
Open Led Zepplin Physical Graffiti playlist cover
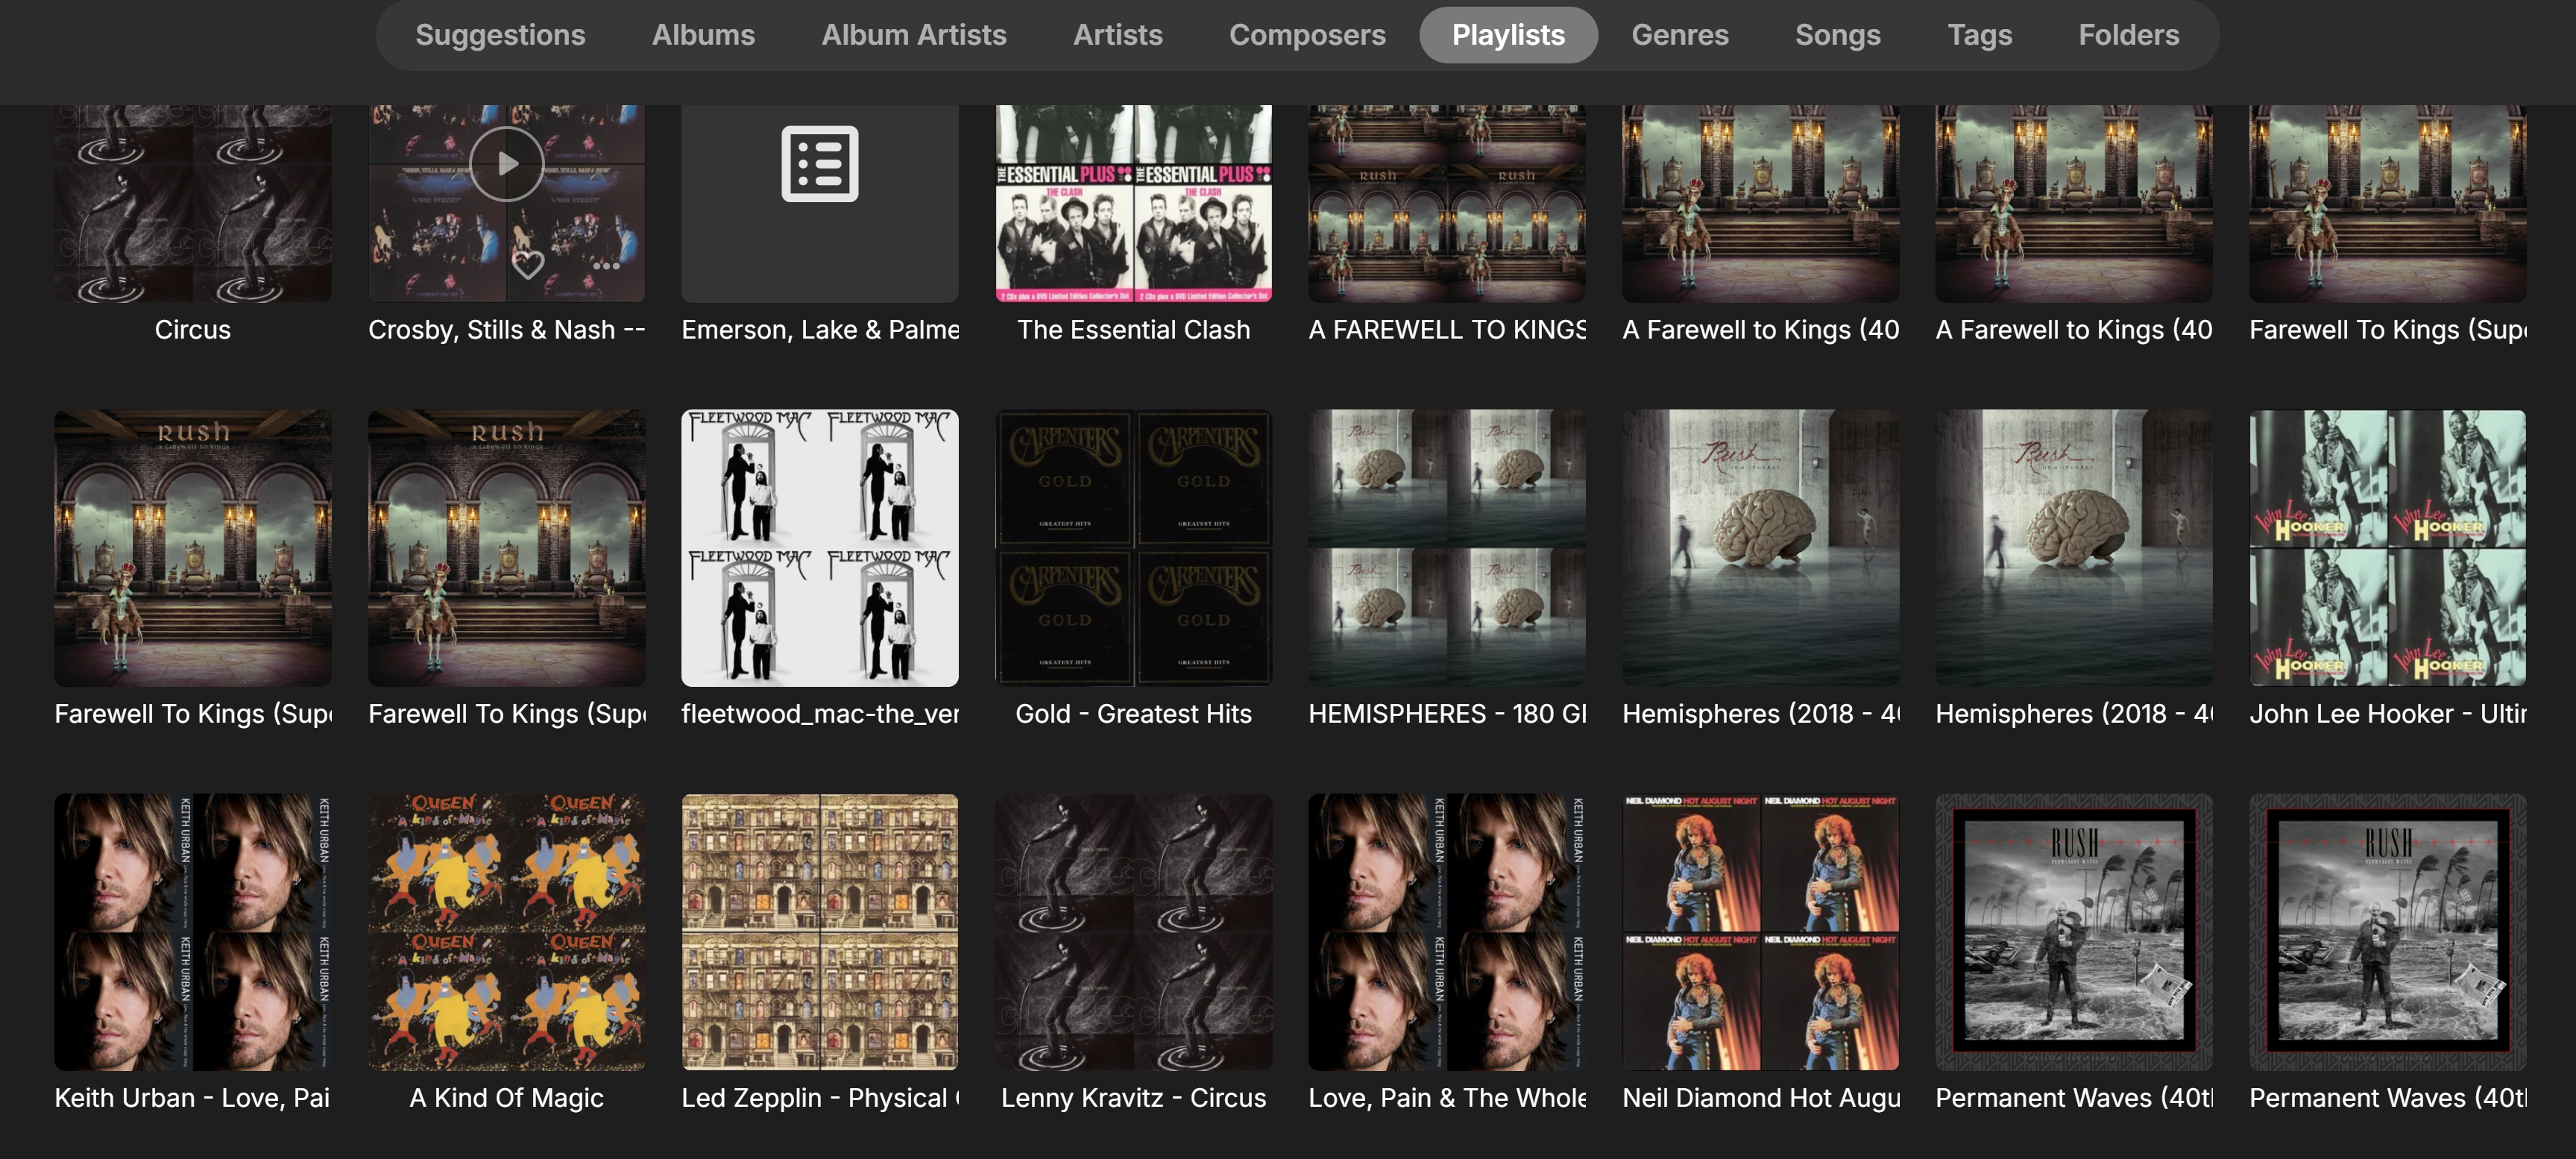(x=819, y=931)
